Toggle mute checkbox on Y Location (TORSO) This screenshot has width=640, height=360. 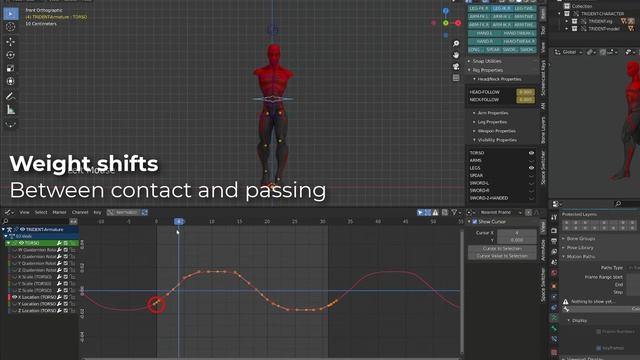66,304
